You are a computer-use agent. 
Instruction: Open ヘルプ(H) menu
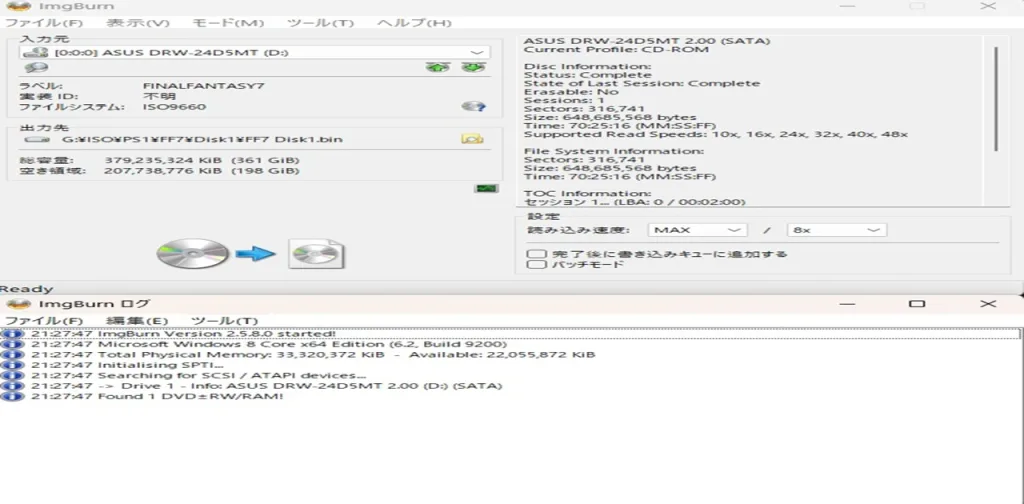click(x=414, y=23)
